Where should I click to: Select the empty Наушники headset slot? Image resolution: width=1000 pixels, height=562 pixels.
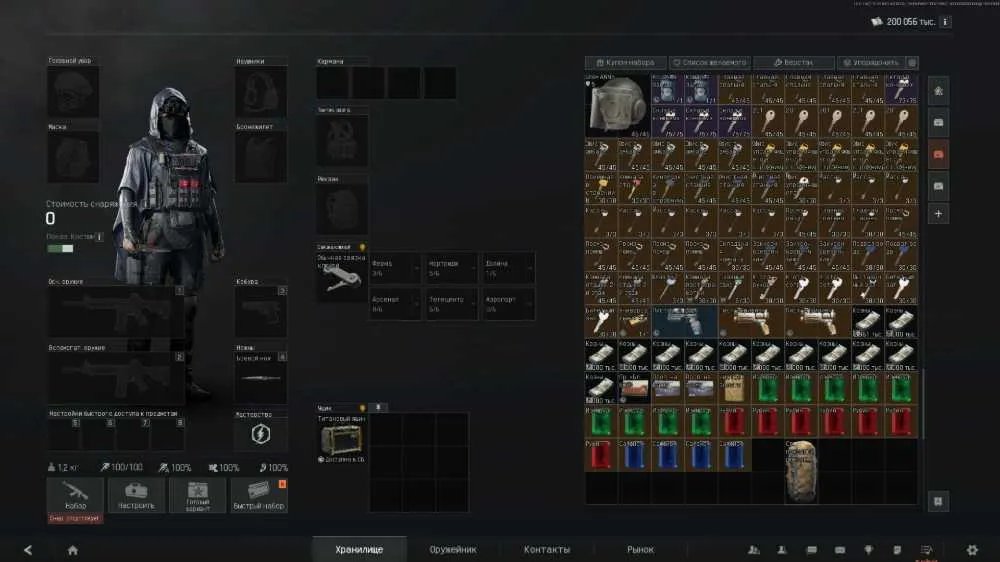[x=260, y=93]
